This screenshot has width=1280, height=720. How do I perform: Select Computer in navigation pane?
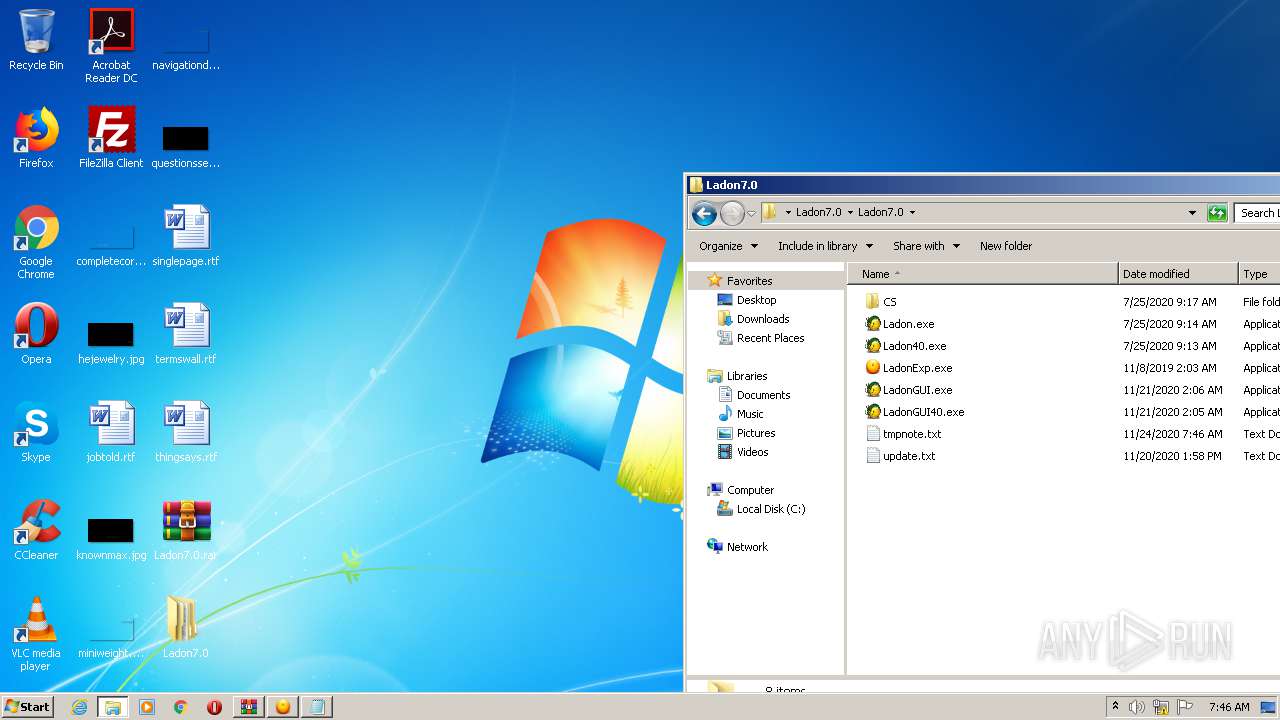pos(750,490)
